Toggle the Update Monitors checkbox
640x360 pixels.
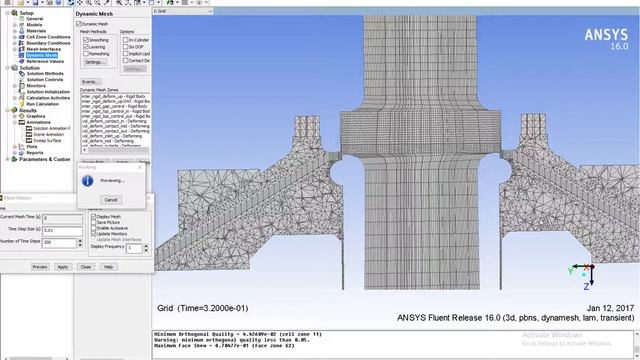[93, 234]
